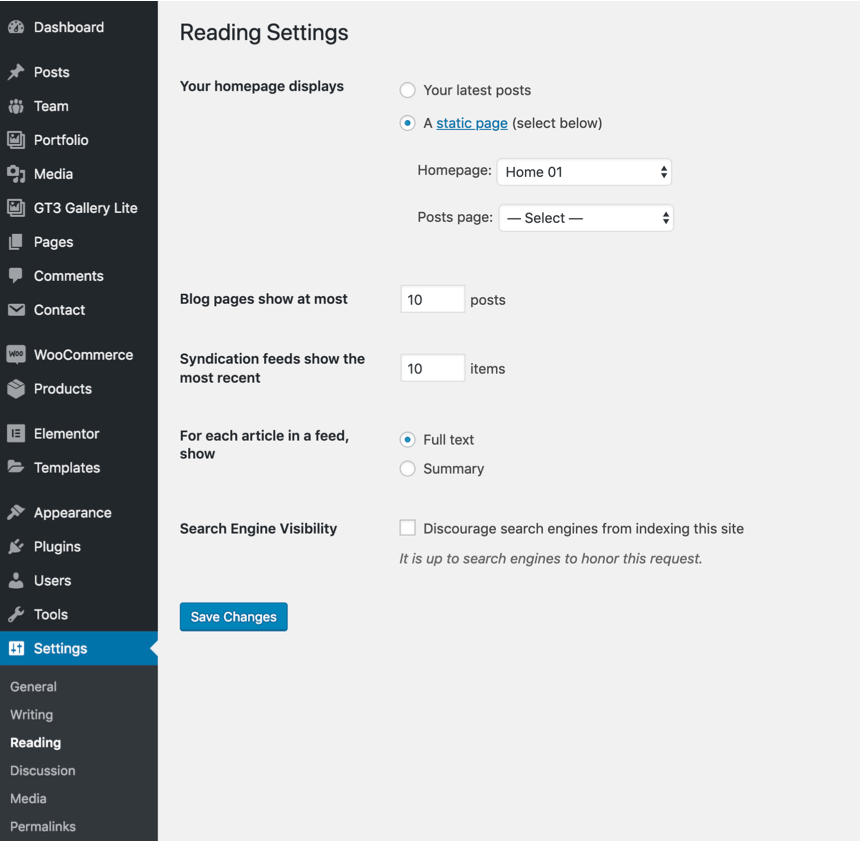
Task: Follow the static page link
Action: pos(472,123)
